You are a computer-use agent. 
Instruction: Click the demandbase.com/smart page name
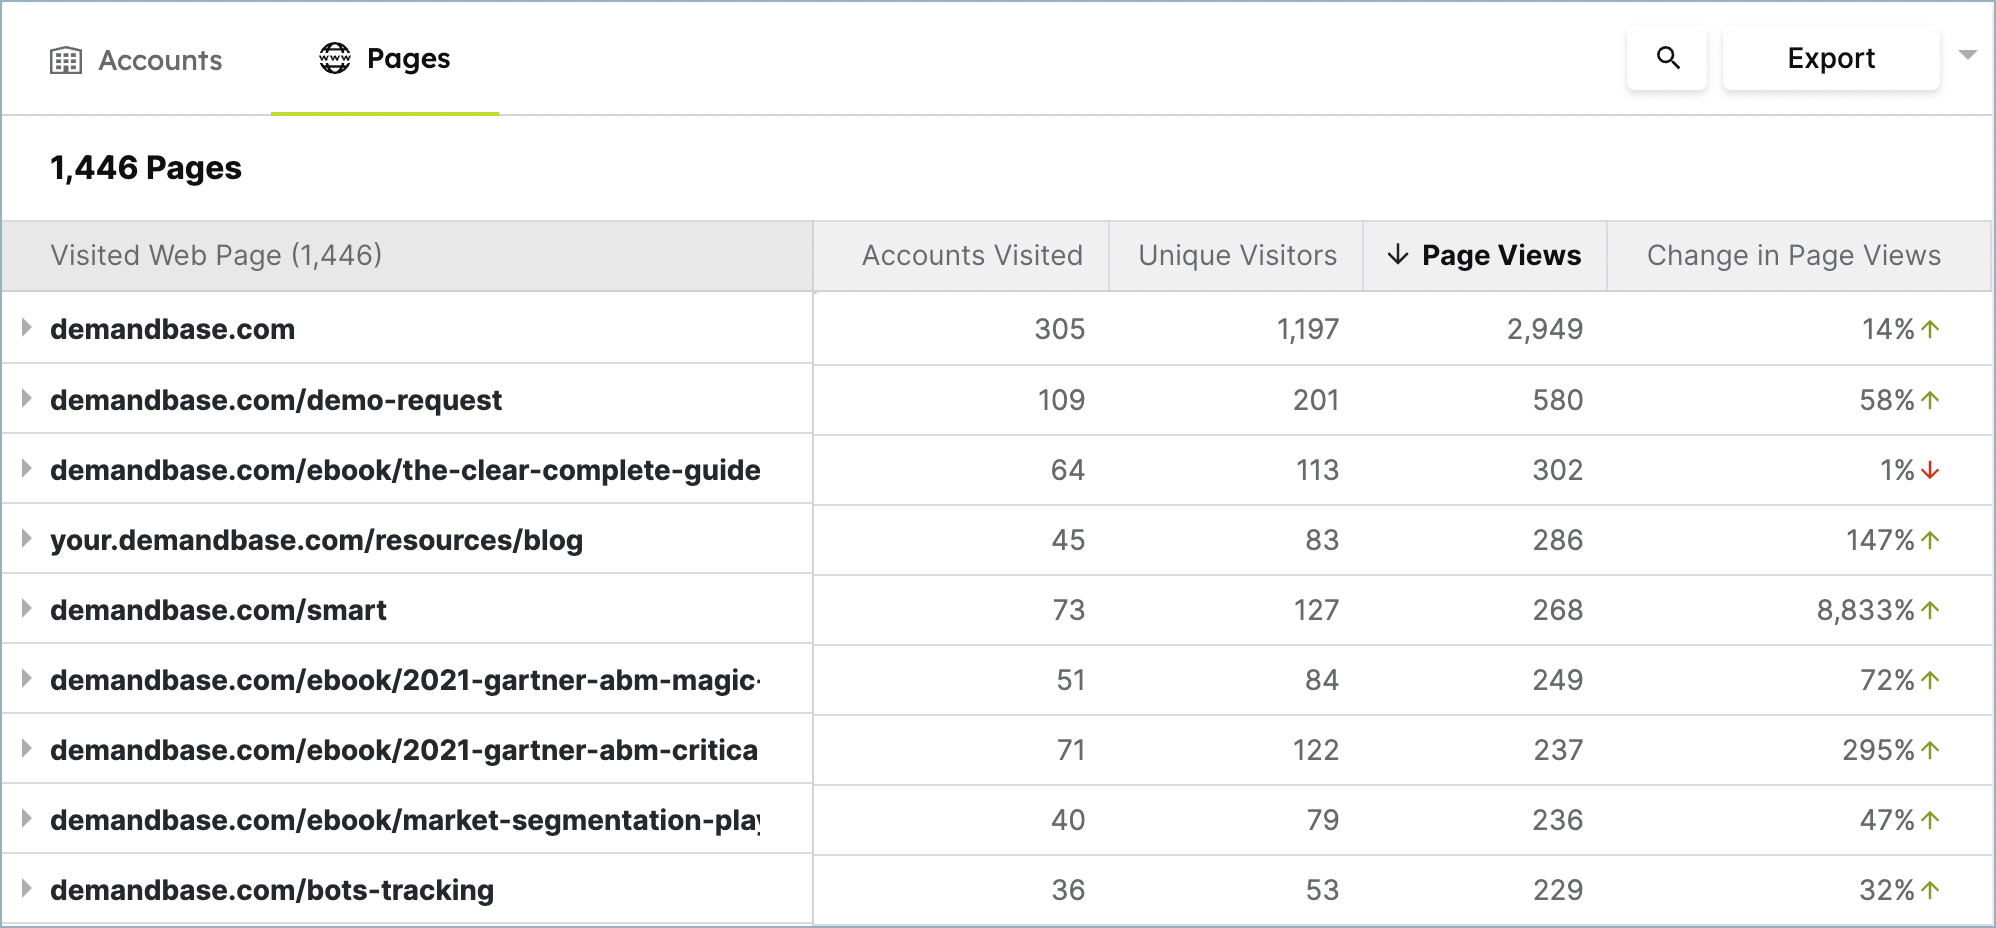click(x=218, y=610)
